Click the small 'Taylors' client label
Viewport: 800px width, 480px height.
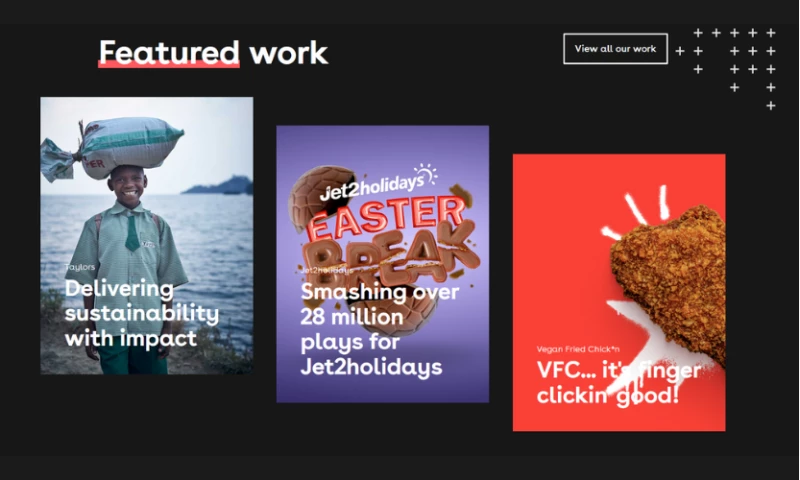click(80, 267)
